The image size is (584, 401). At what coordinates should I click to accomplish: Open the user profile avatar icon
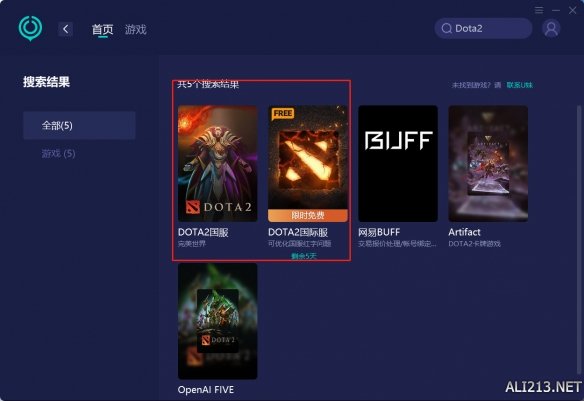click(551, 28)
